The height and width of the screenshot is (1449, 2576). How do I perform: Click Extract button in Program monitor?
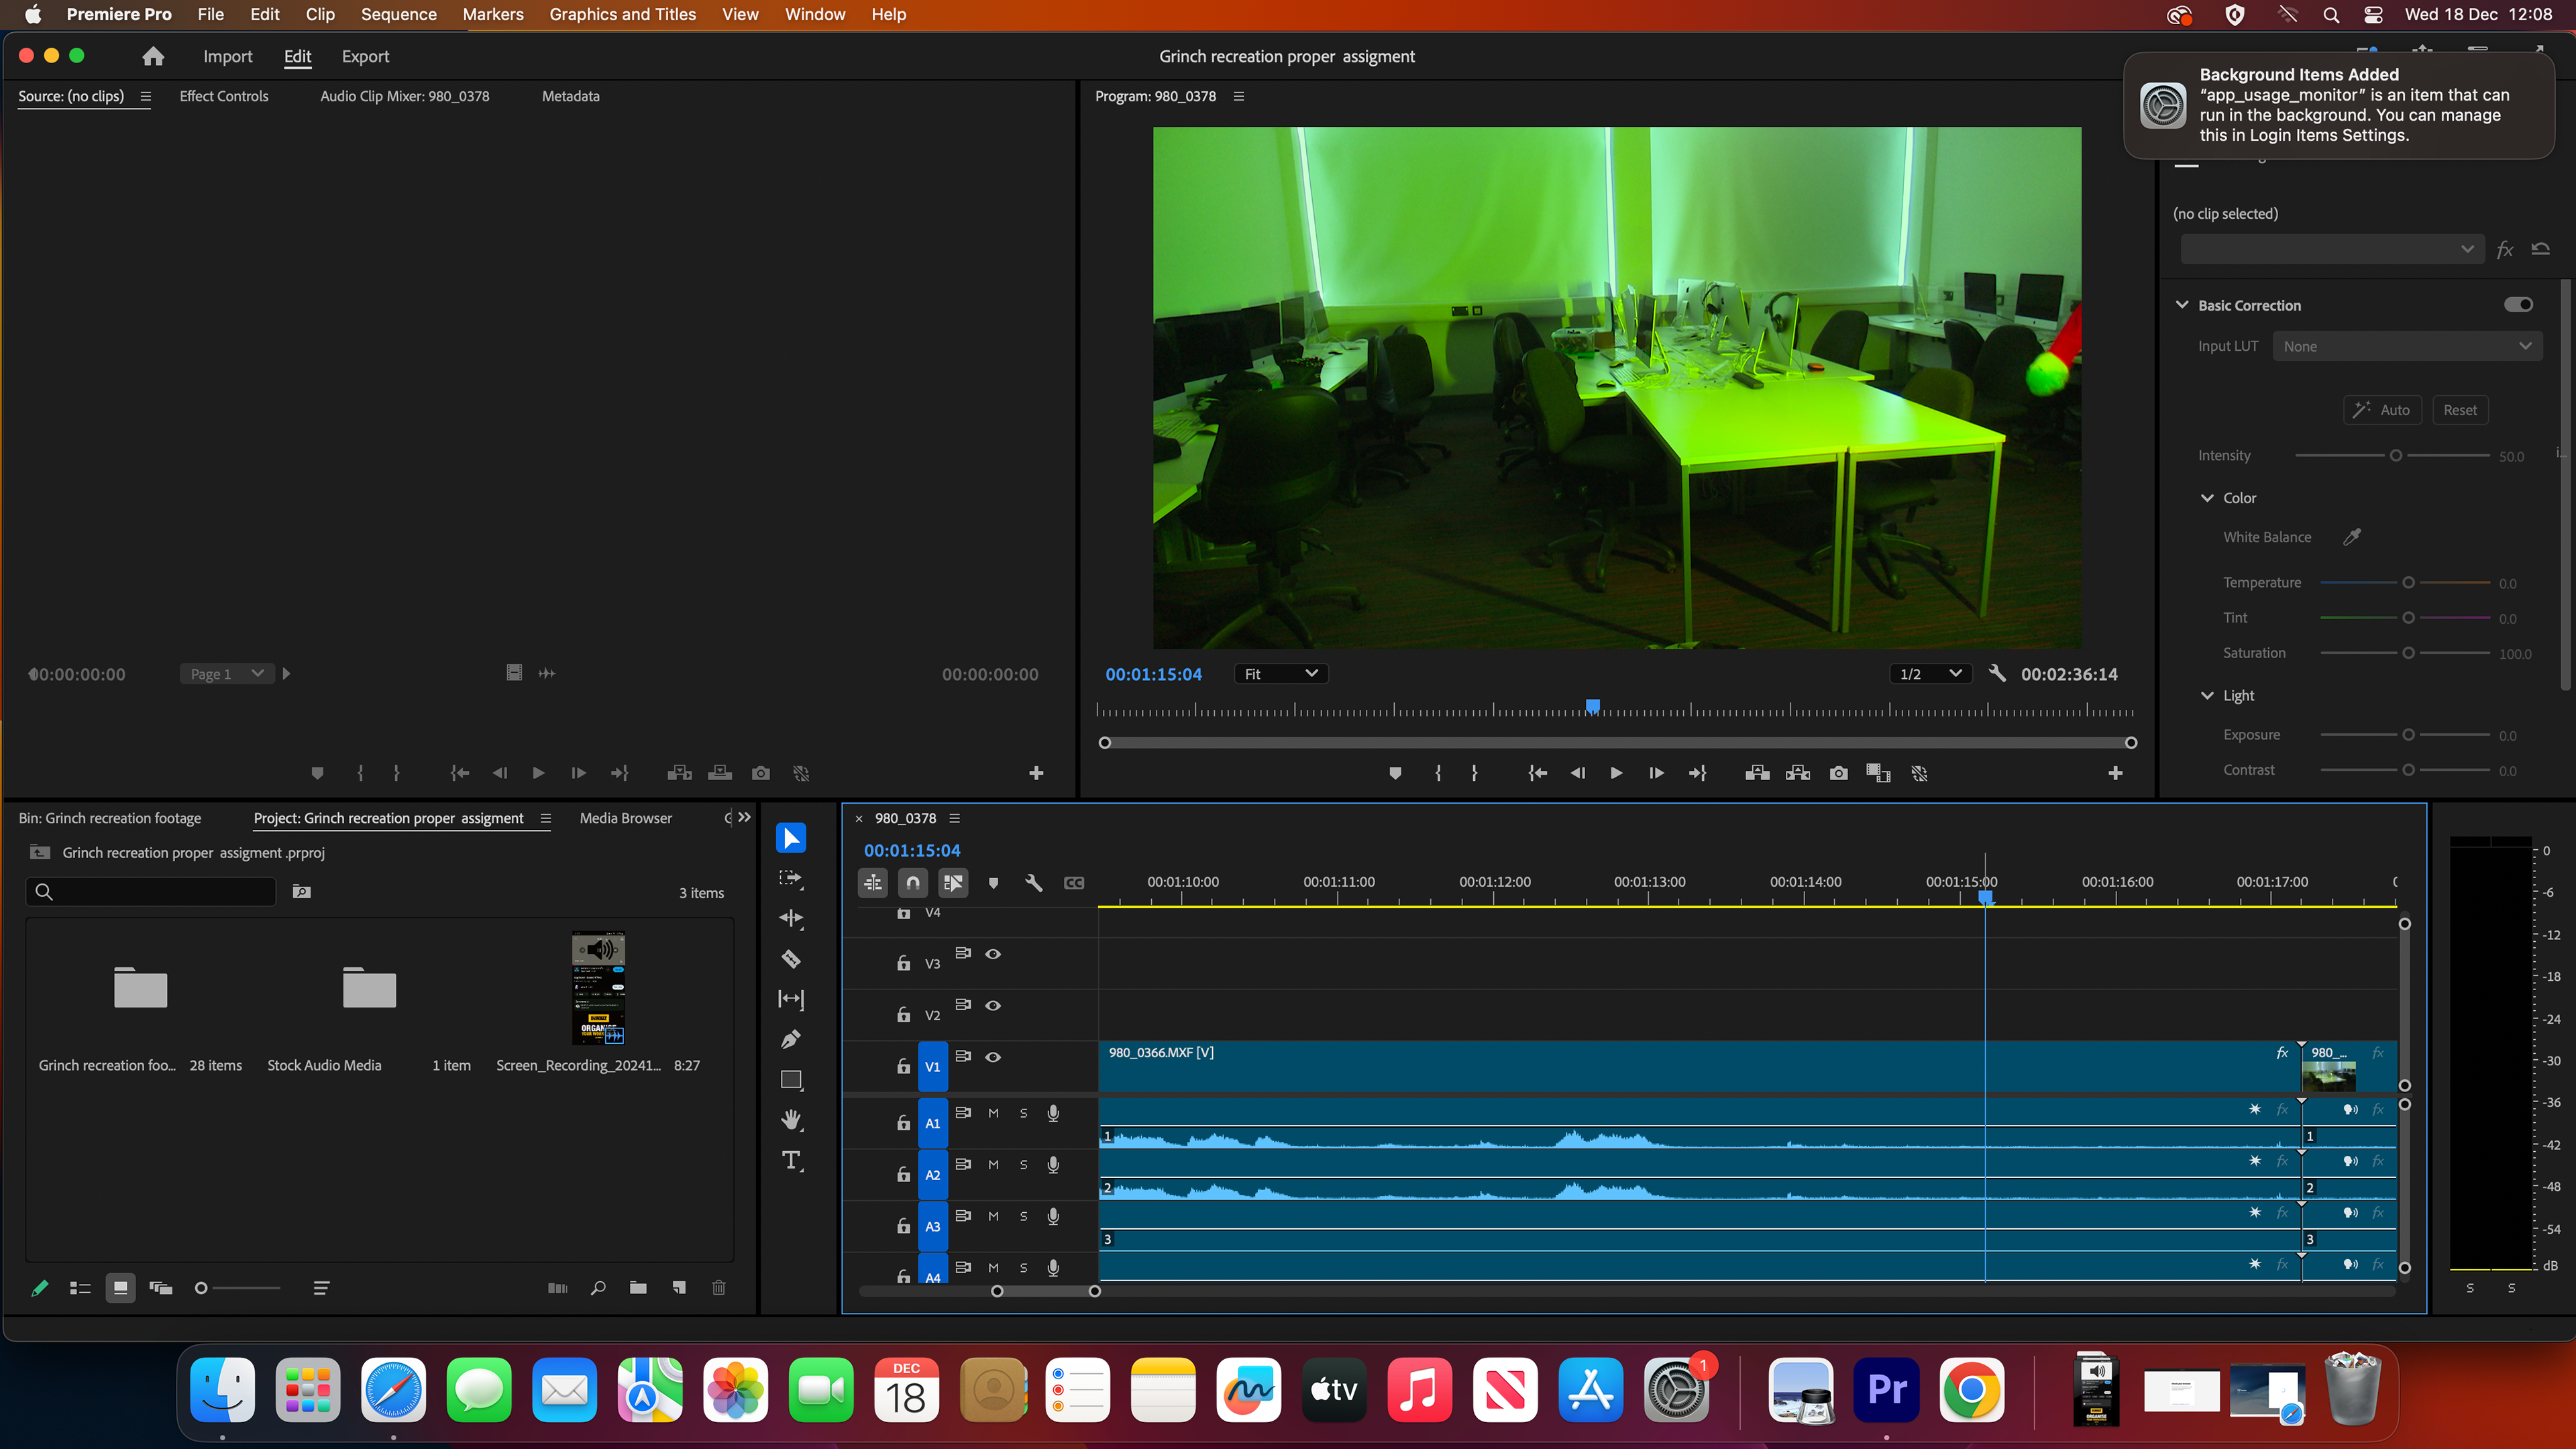pyautogui.click(x=1798, y=773)
